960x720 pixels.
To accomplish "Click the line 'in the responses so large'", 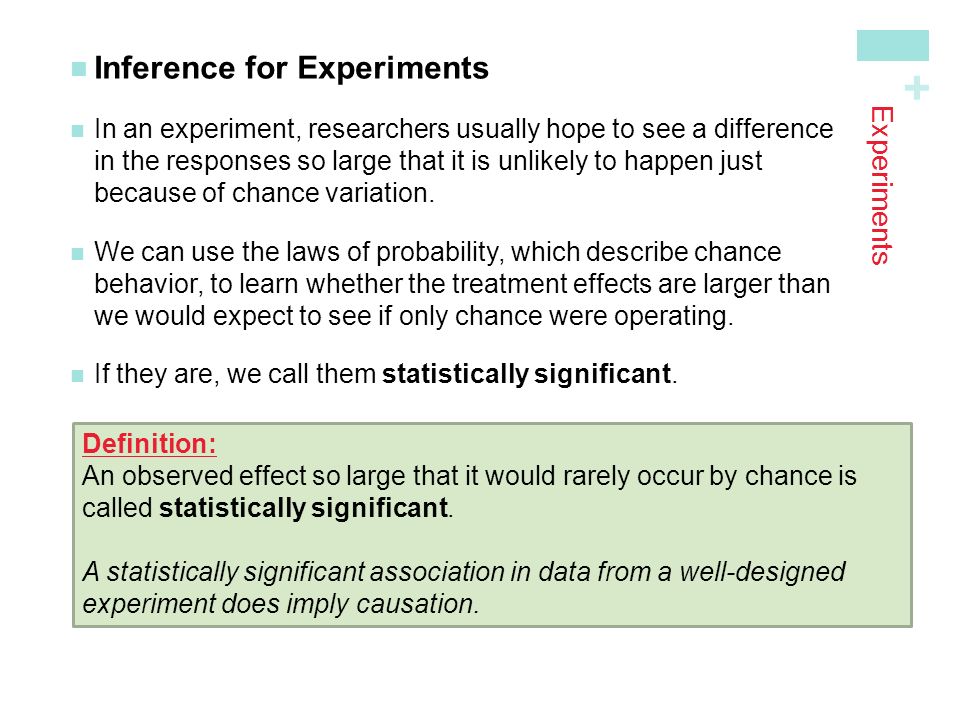I will 428,162.
